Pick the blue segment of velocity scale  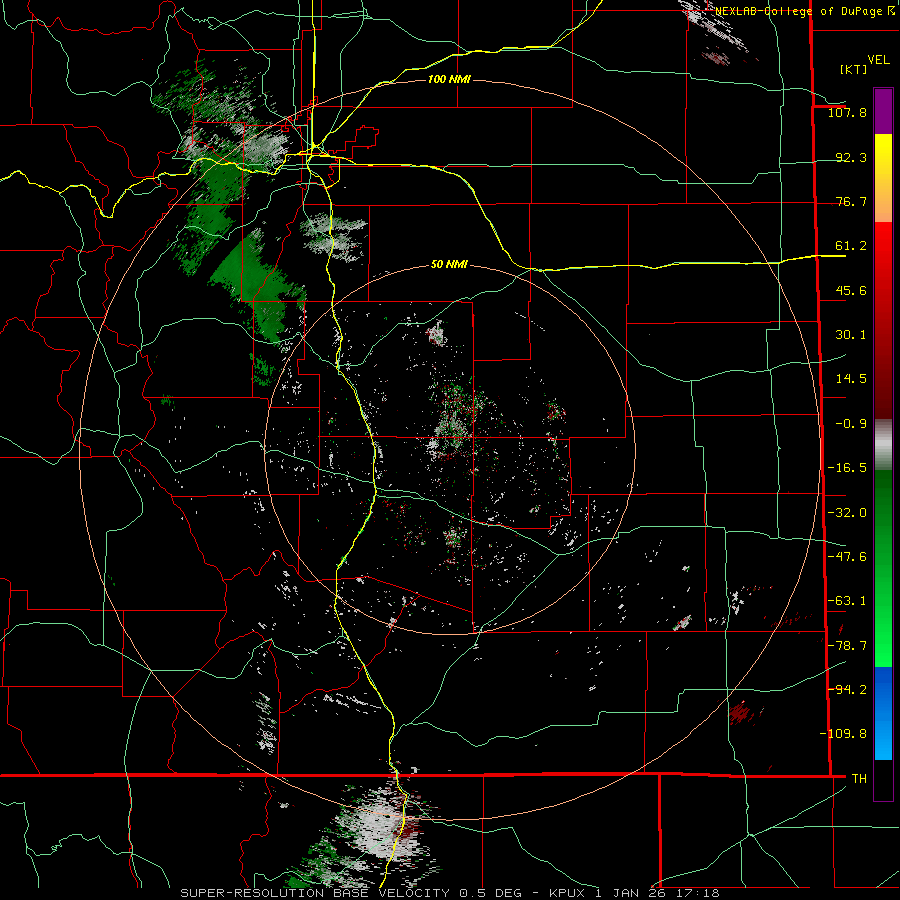click(883, 713)
